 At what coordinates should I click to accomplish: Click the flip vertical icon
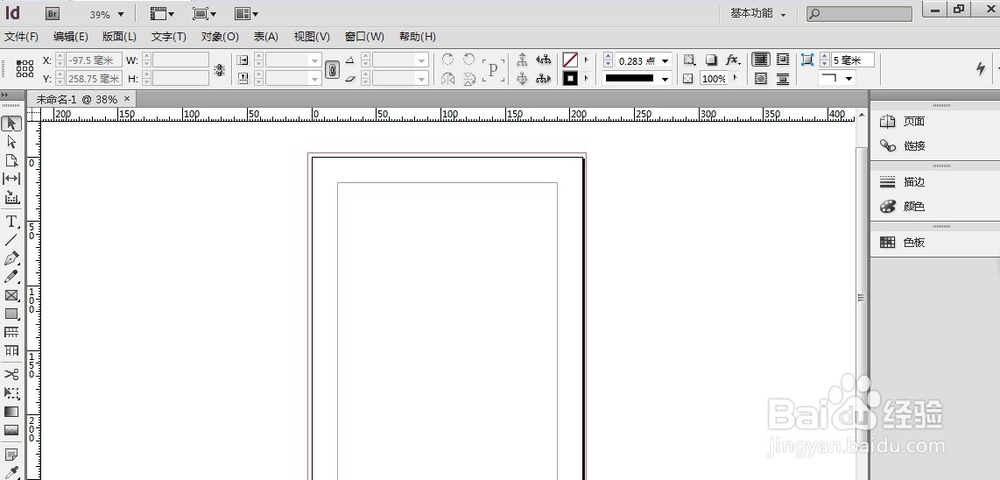[469, 79]
